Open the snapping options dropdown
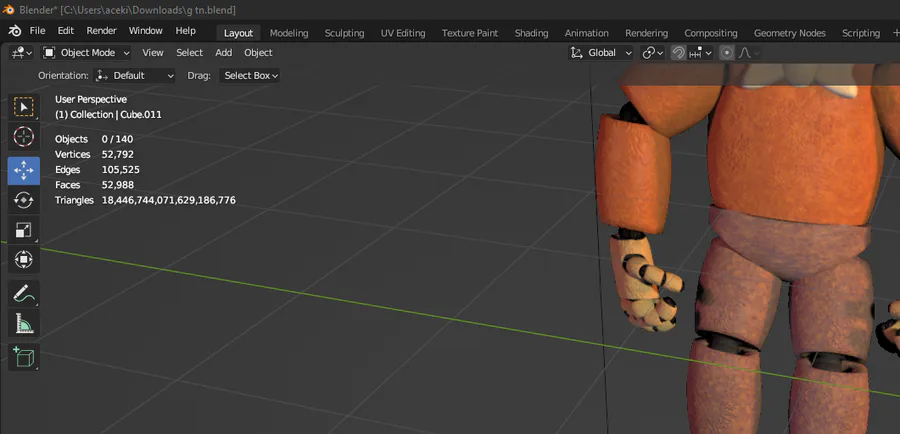The height and width of the screenshot is (434, 900). point(700,53)
